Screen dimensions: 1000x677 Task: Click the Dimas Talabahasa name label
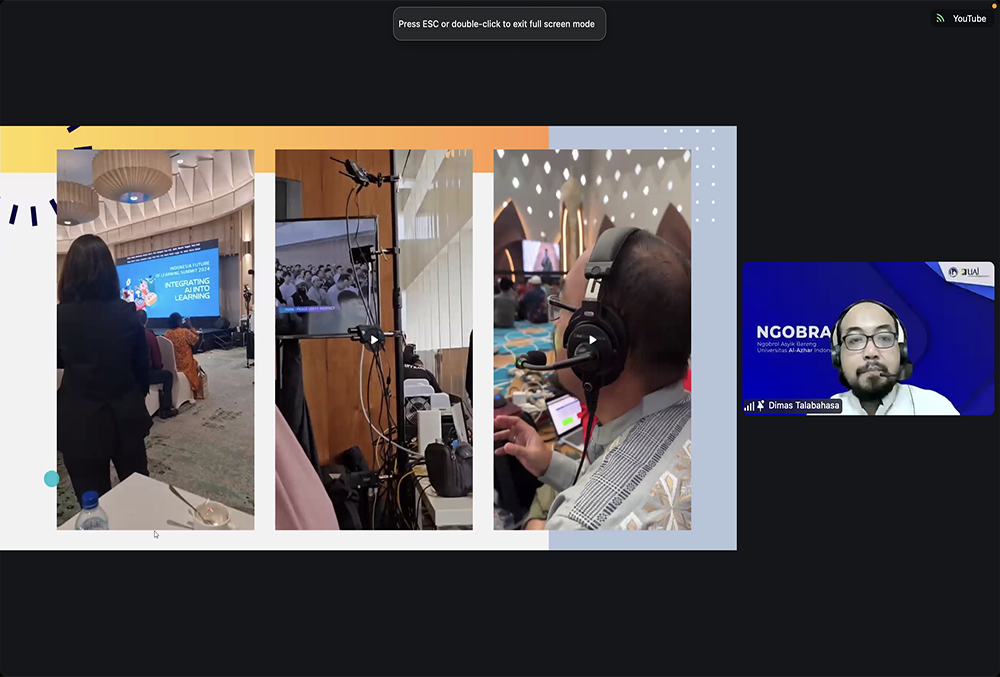pyautogui.click(x=803, y=406)
